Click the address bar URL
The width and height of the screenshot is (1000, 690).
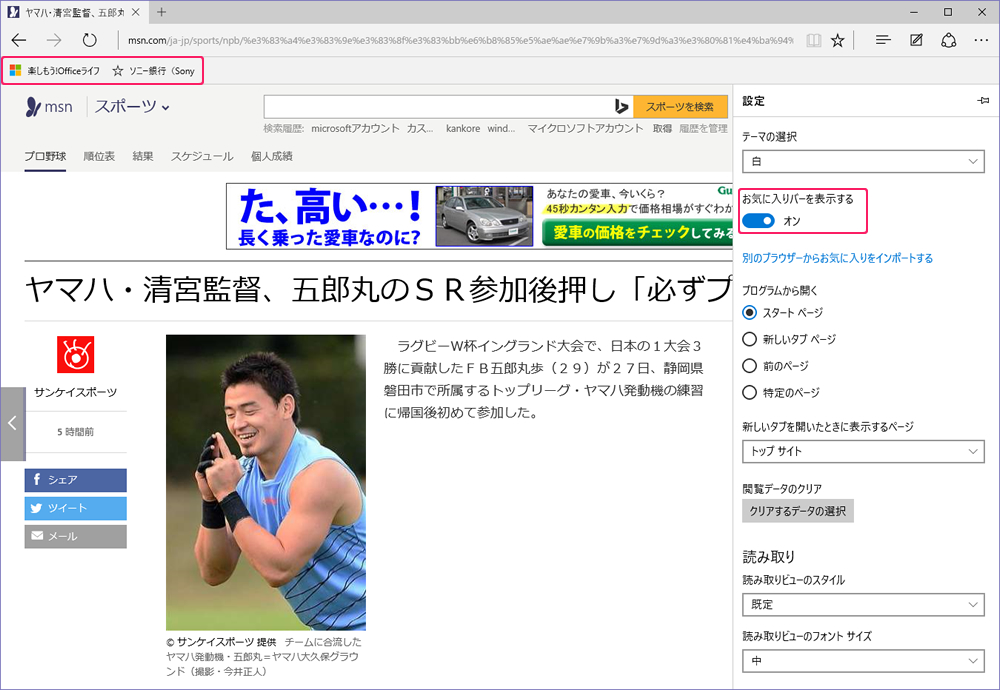click(x=459, y=40)
